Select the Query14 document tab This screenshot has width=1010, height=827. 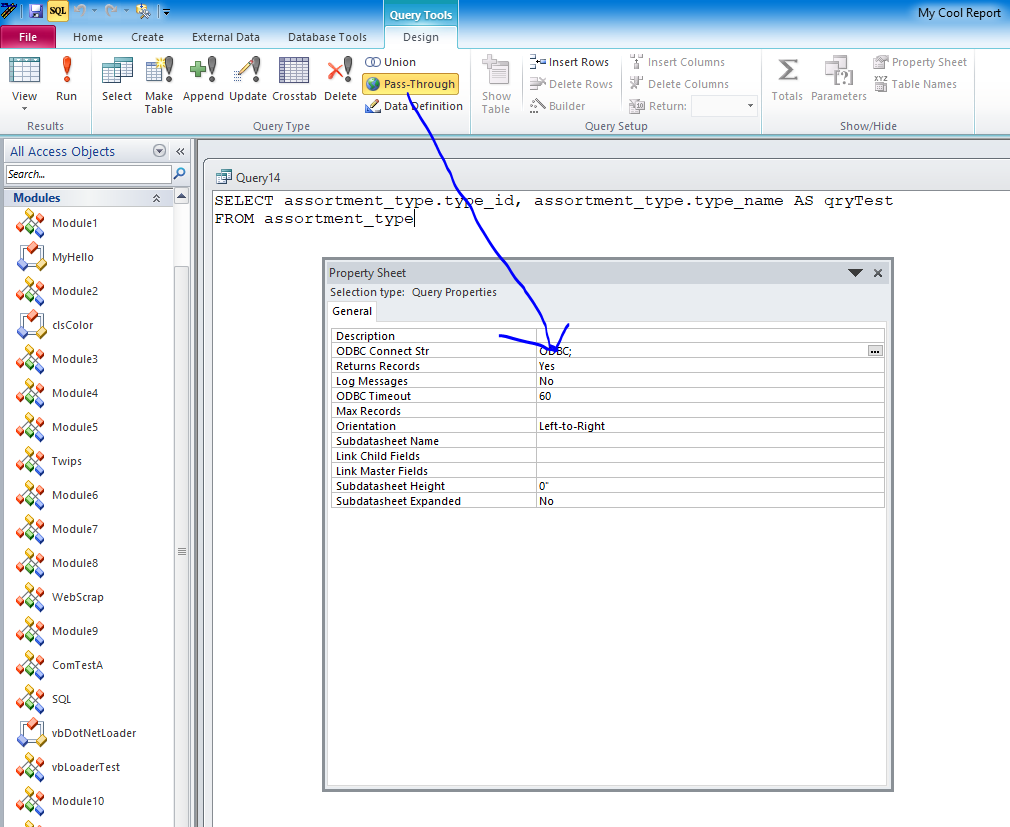(x=249, y=177)
